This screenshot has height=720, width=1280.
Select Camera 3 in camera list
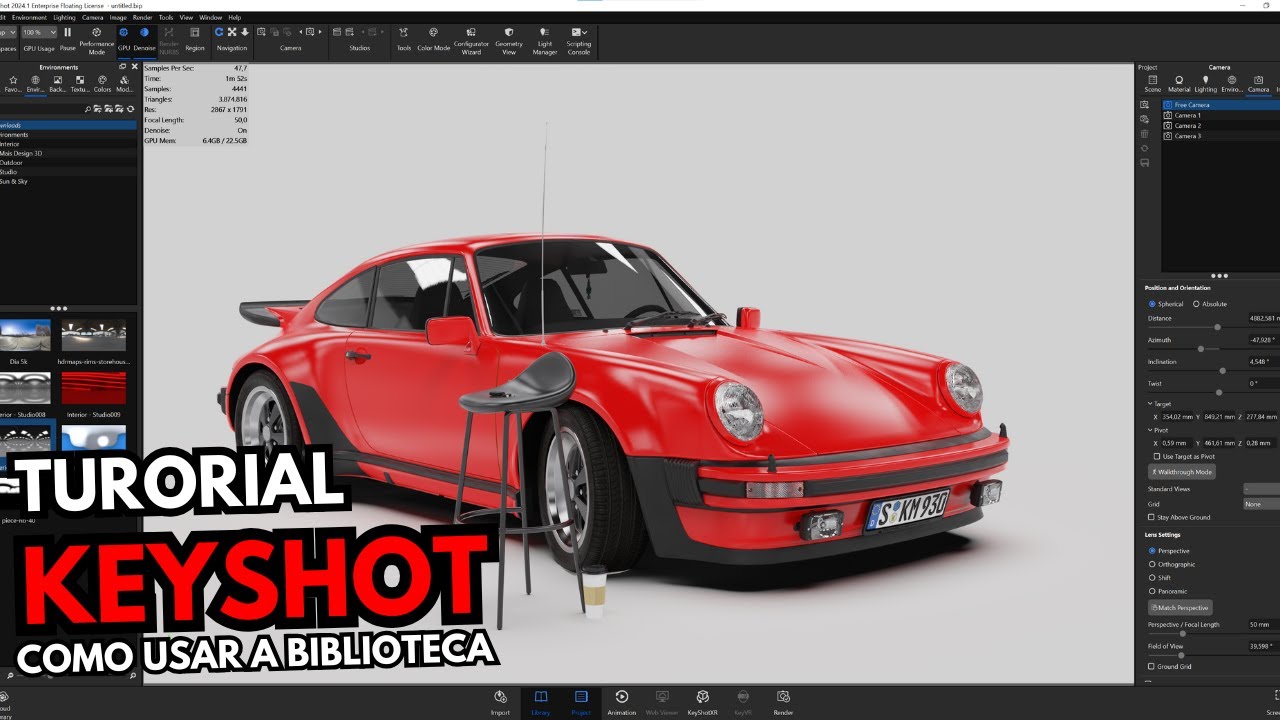[x=1219, y=136]
